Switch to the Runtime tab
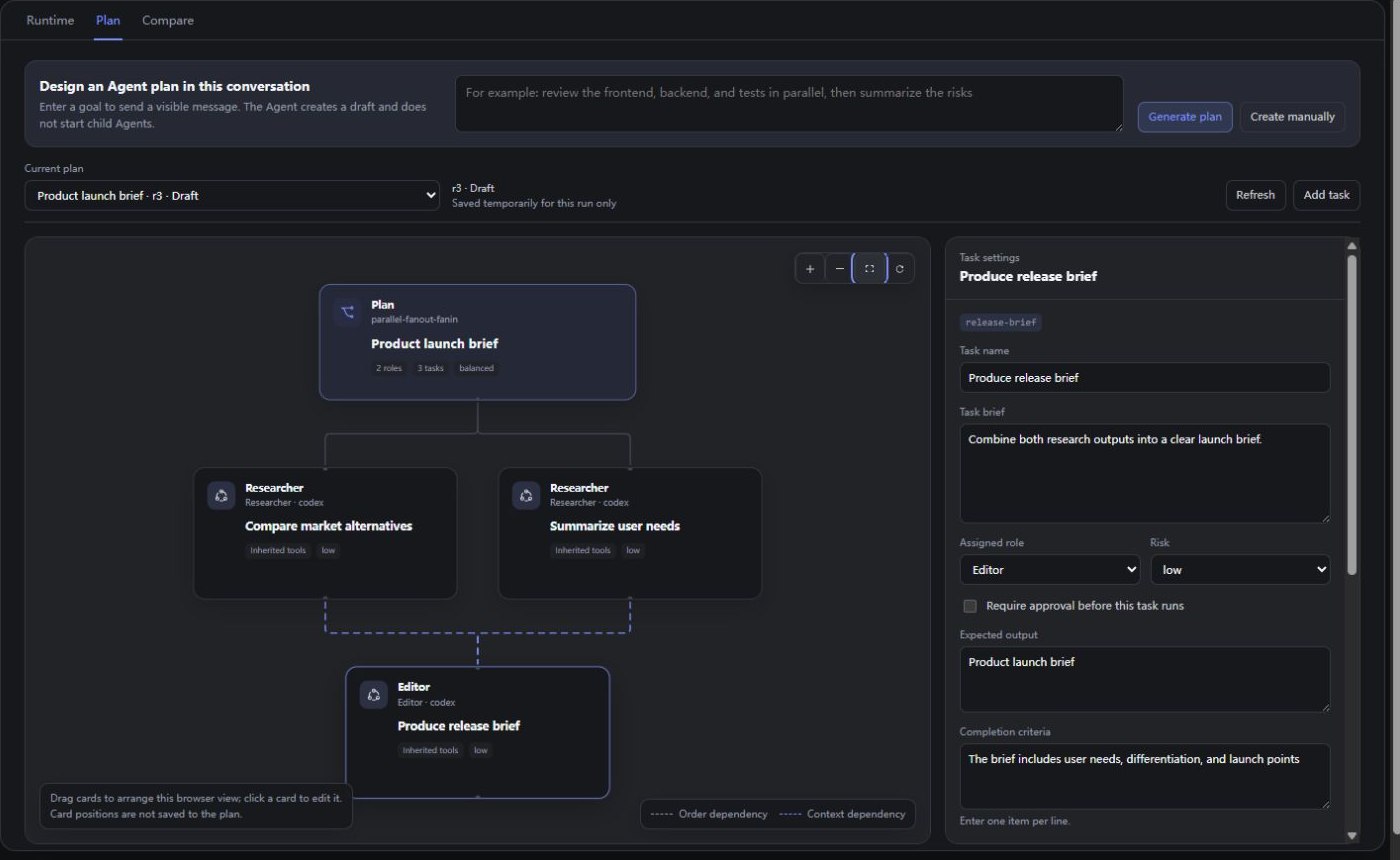This screenshot has height=860, width=1400. 50,20
